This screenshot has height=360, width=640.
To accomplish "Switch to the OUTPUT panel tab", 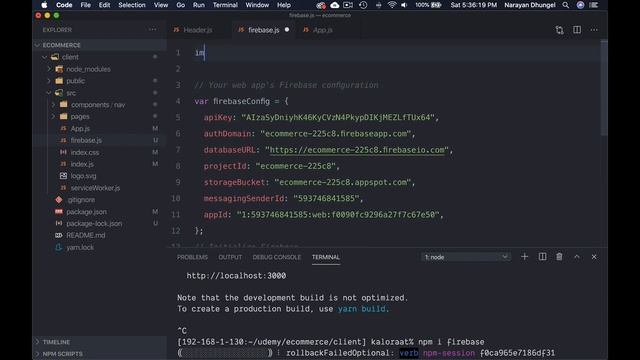I will pyautogui.click(x=230, y=257).
